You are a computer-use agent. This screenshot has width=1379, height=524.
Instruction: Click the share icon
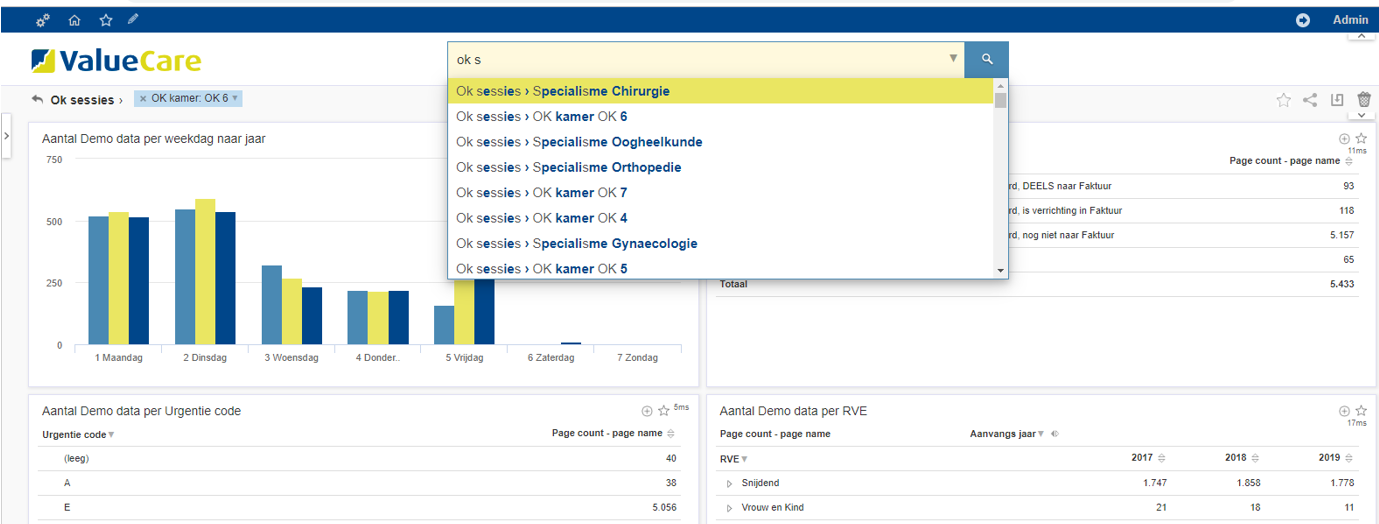pyautogui.click(x=1310, y=99)
